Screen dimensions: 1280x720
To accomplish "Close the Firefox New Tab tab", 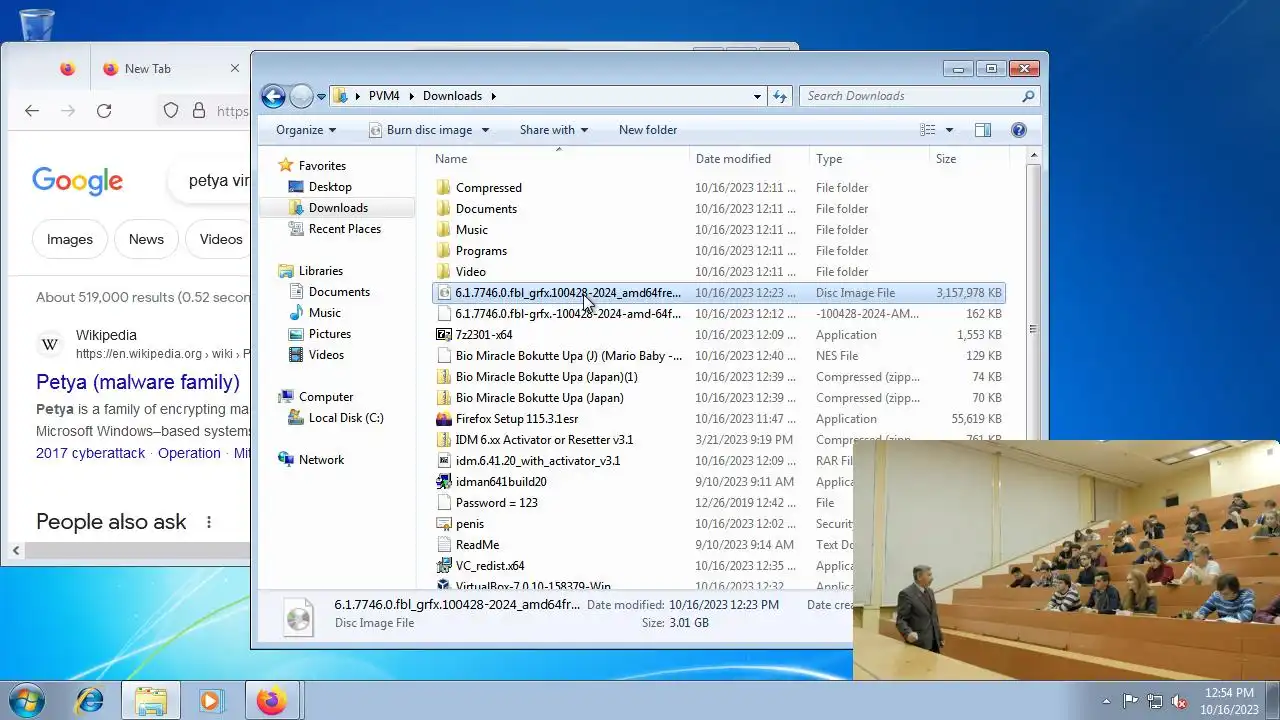I will (235, 68).
